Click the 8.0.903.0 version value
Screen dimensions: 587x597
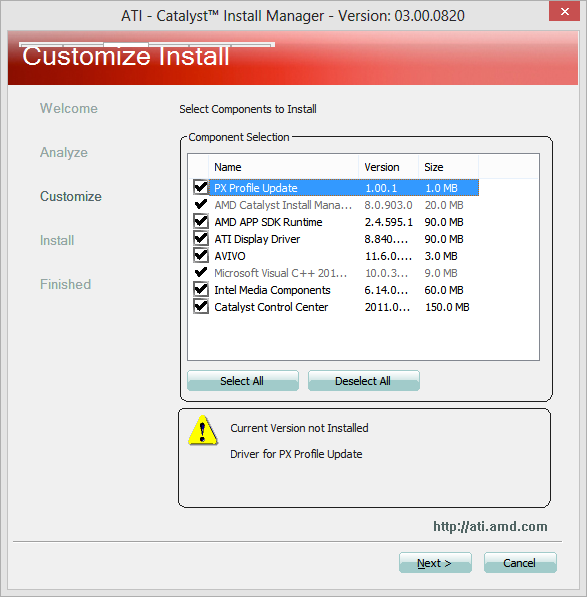pyautogui.click(x=388, y=205)
